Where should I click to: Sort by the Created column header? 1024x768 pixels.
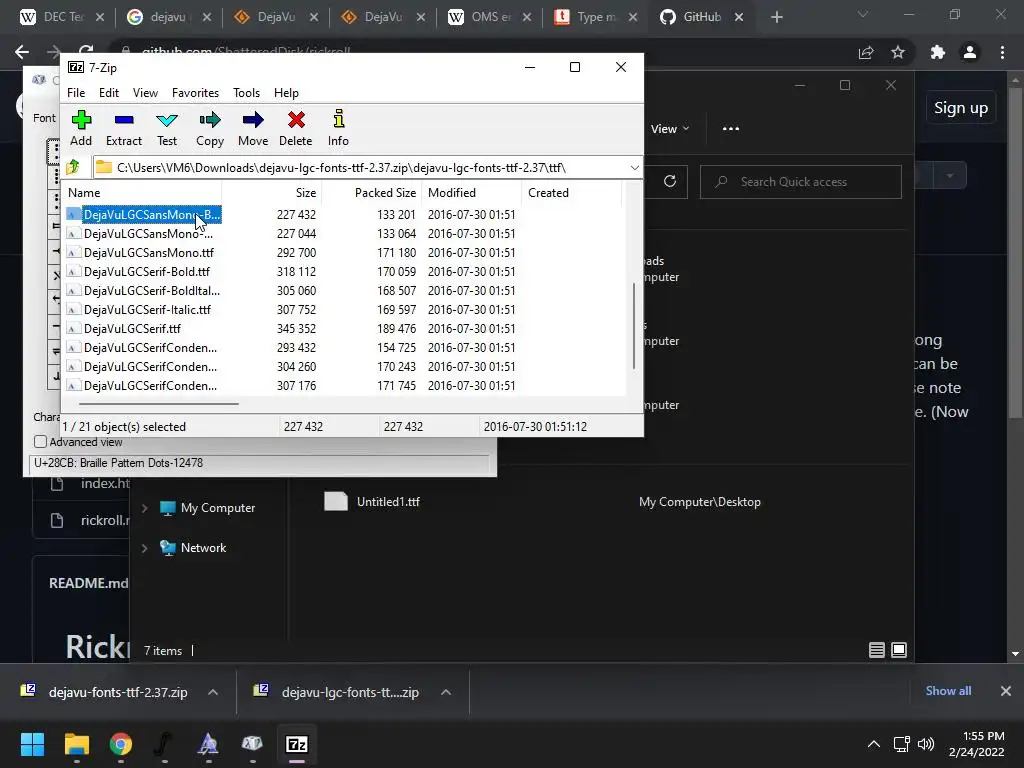(x=571, y=193)
